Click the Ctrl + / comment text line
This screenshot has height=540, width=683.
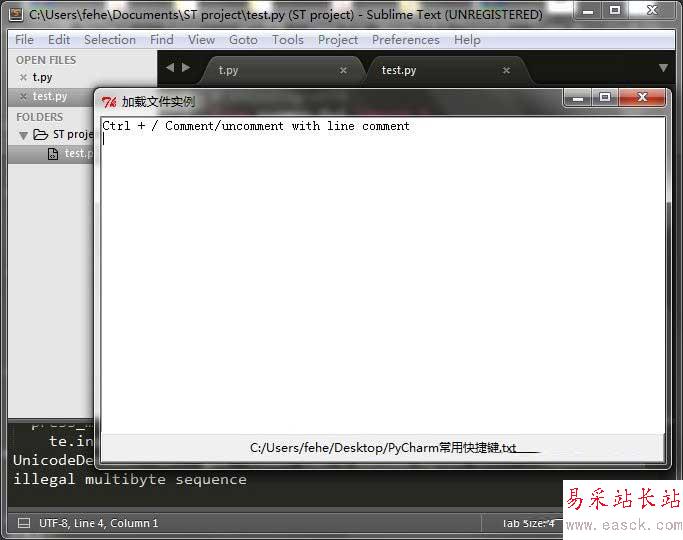[x=256, y=126]
